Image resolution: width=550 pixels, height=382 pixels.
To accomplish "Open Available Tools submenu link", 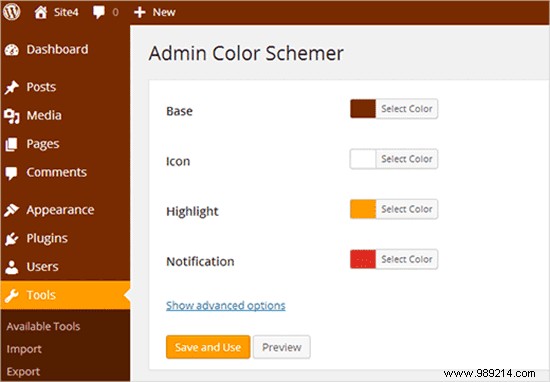I will 43,327.
